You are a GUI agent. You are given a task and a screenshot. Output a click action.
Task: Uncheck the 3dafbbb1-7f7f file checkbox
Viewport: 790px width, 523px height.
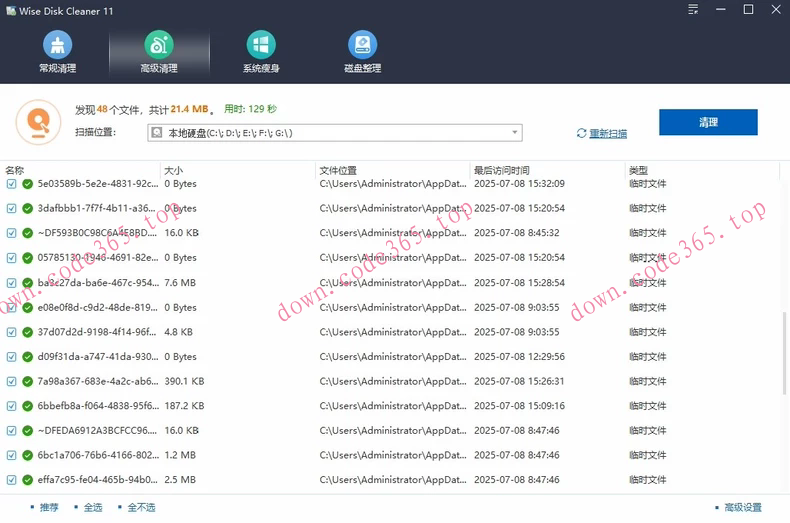coord(11,209)
